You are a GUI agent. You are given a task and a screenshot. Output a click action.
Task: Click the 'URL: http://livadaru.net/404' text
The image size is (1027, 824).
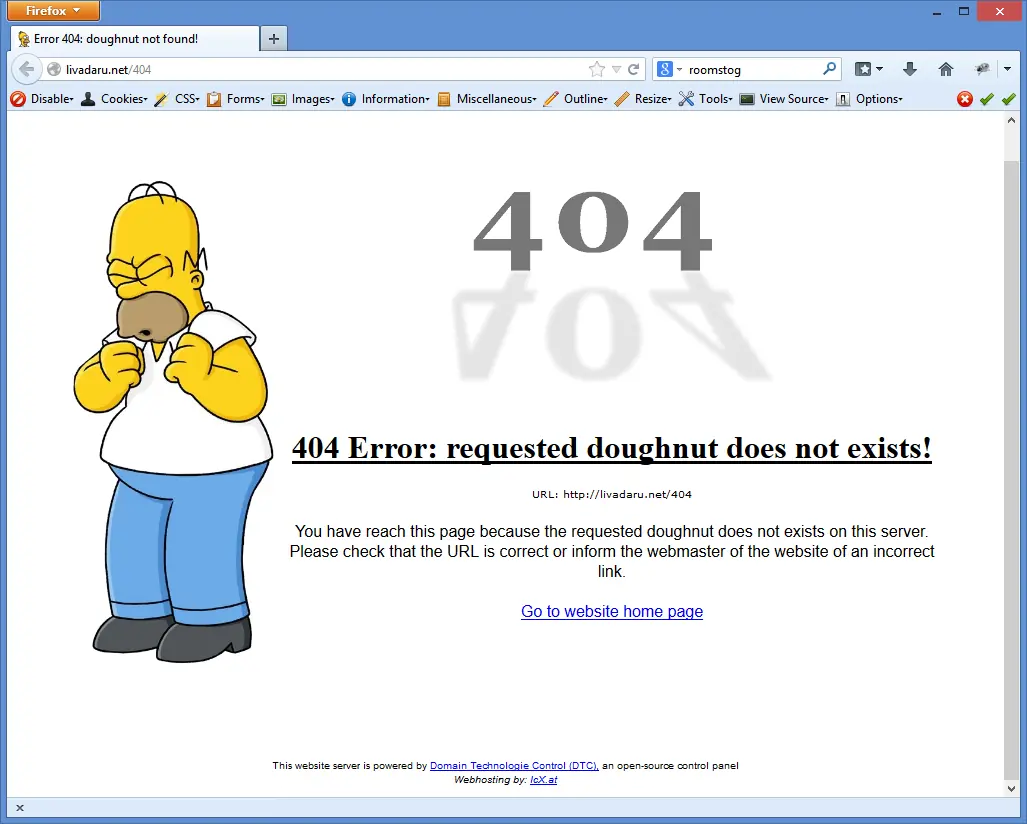coord(612,495)
